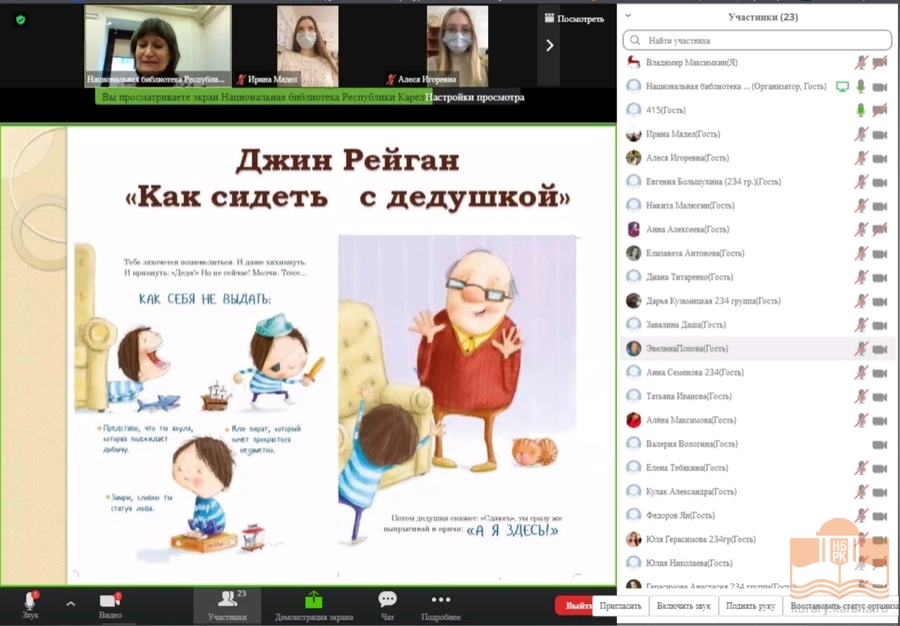This screenshot has width=900, height=626.
Task: Open the Участники panel button
Action: point(227,606)
